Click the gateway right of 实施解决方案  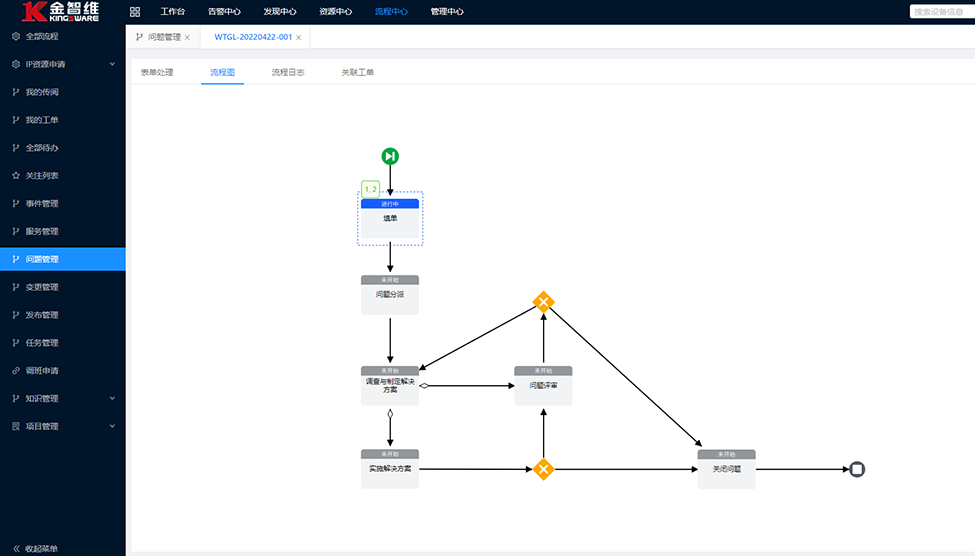[x=543, y=469]
